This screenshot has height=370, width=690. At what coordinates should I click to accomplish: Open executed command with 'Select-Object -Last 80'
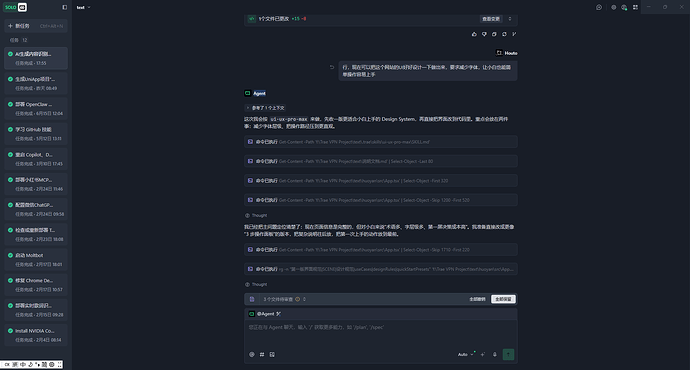(x=381, y=161)
